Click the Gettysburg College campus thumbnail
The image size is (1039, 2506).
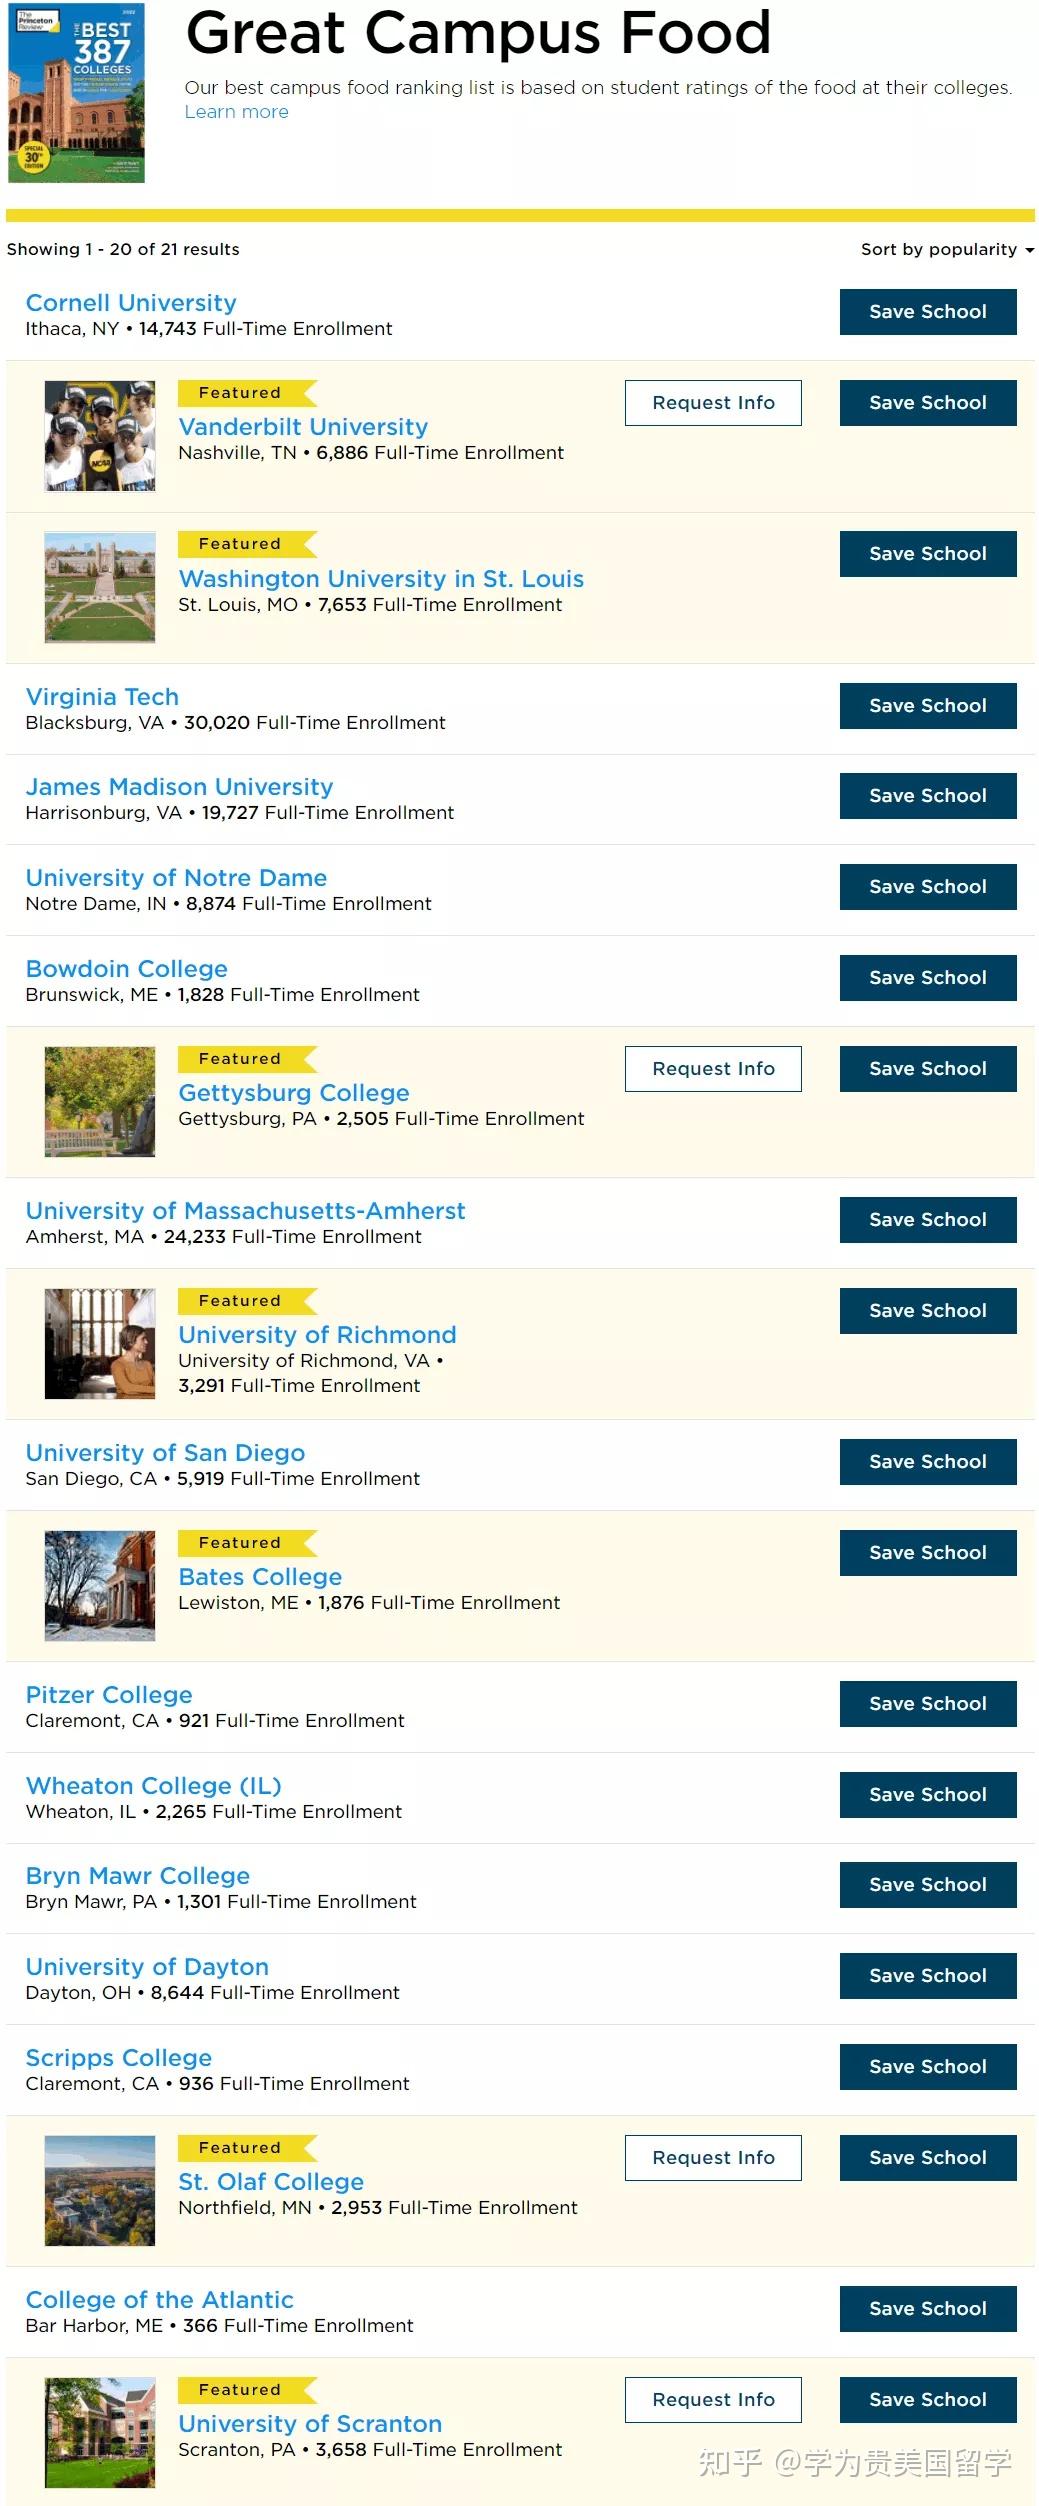coord(100,1102)
